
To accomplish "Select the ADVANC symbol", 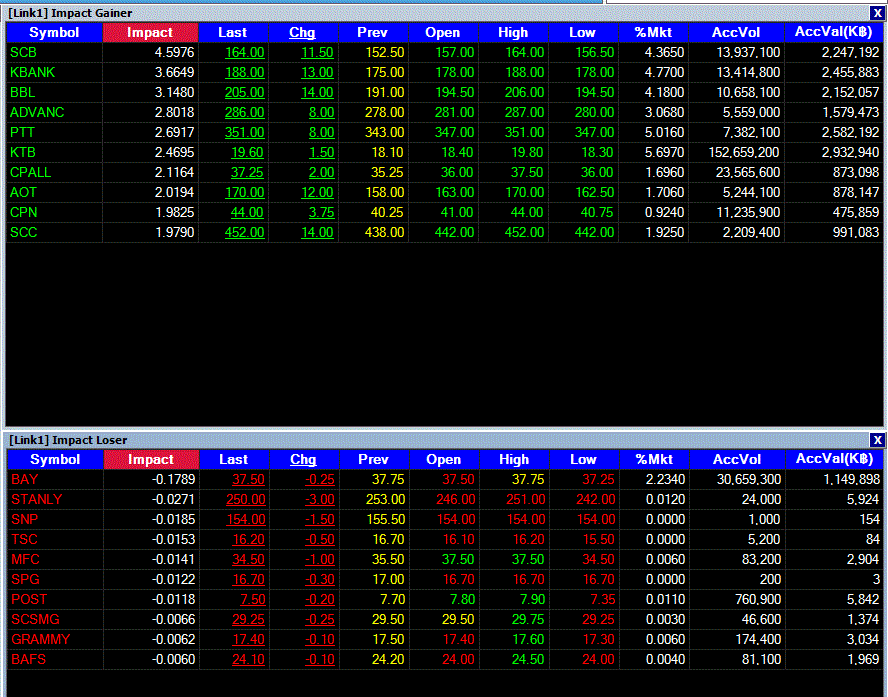I will click(37, 112).
